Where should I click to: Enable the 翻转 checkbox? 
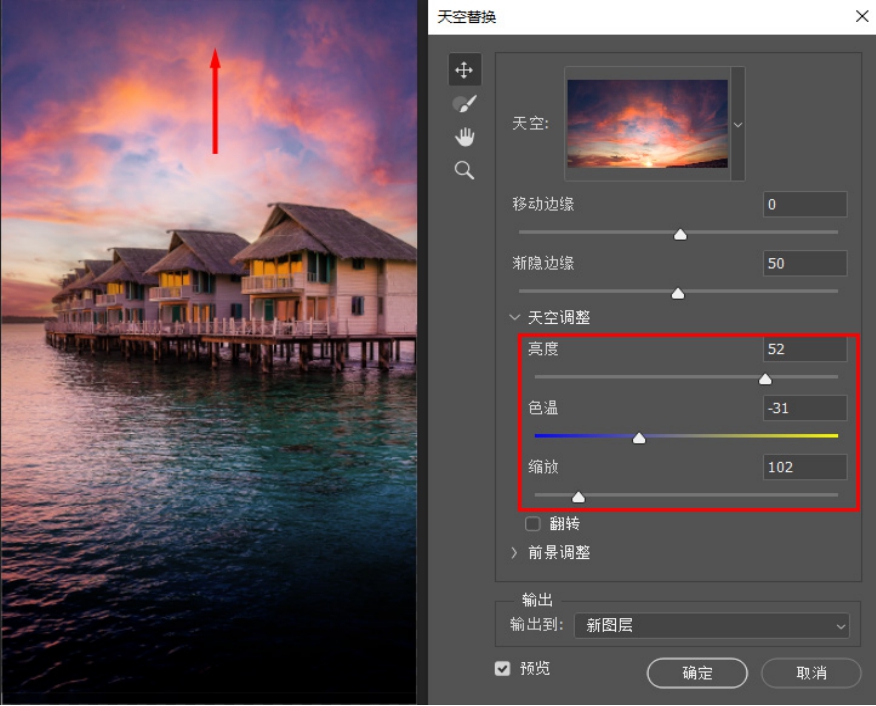click(533, 524)
